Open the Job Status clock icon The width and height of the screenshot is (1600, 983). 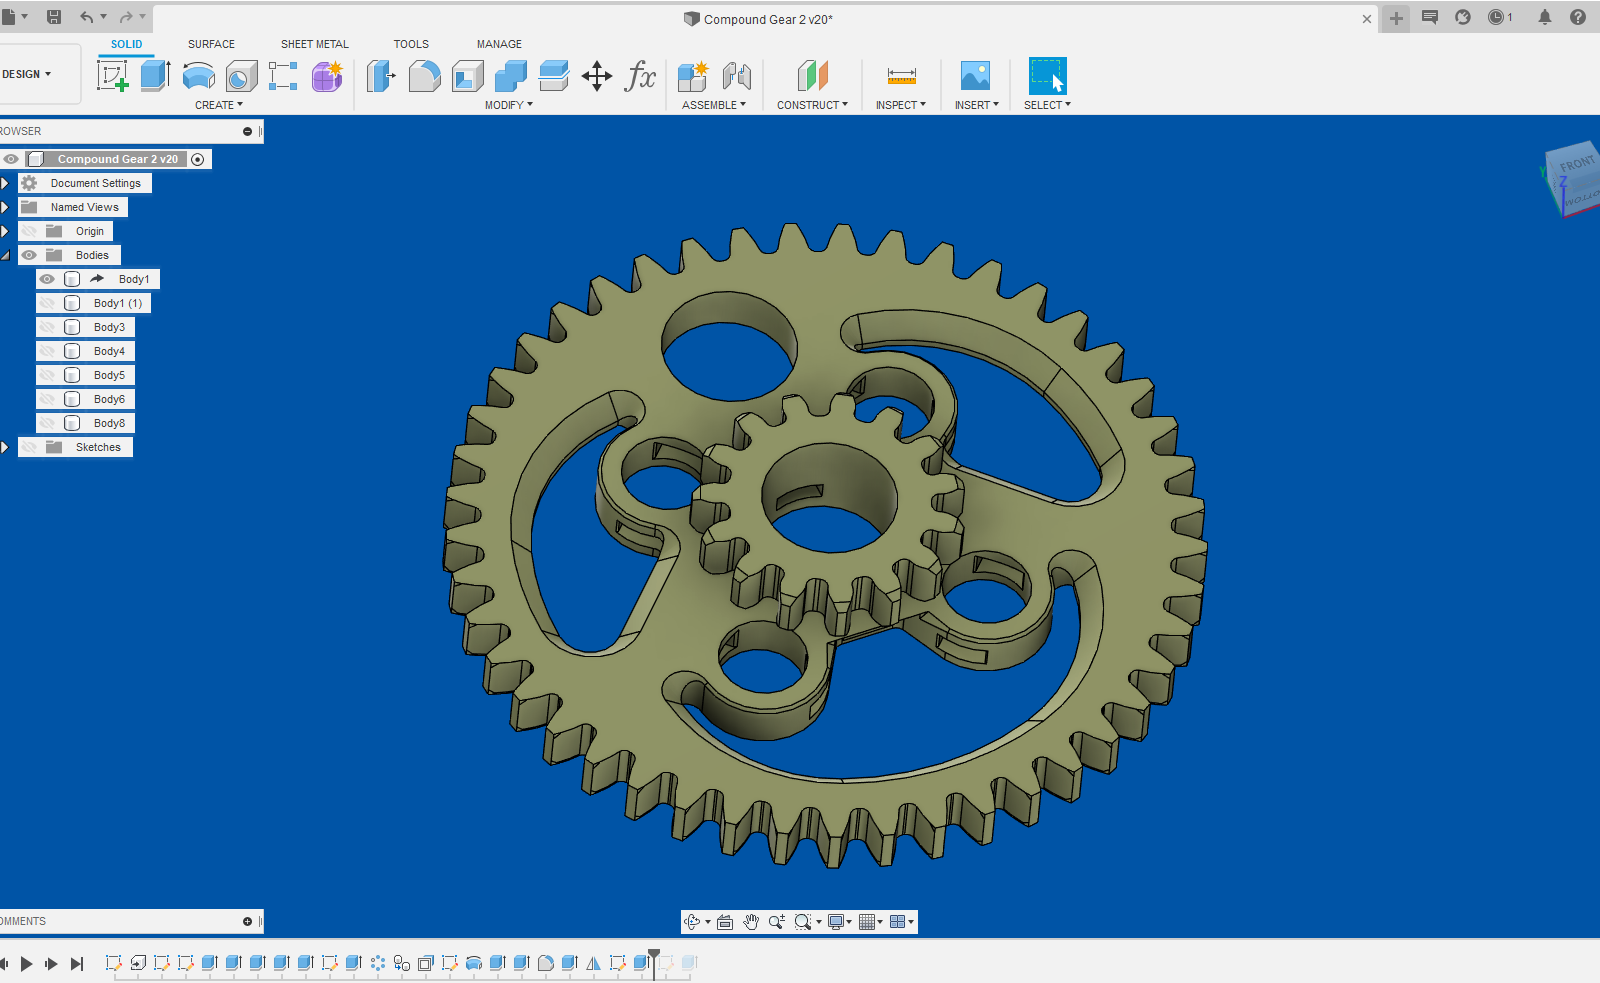1497,17
